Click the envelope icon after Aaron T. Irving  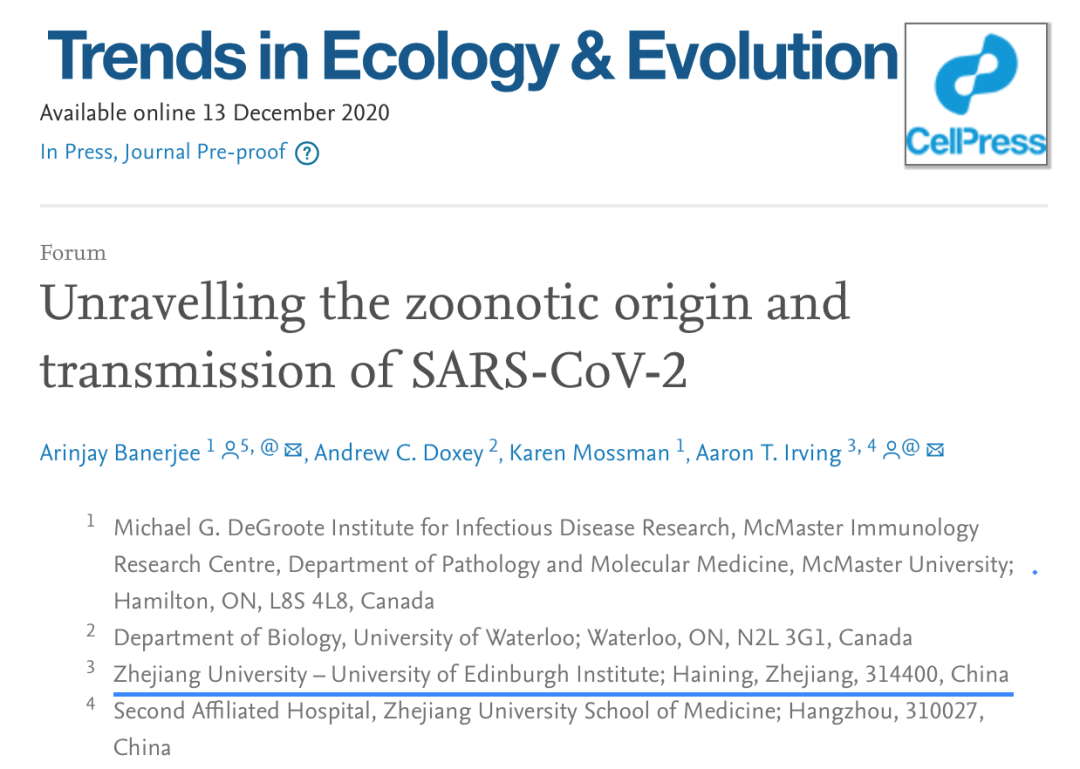[x=936, y=451]
